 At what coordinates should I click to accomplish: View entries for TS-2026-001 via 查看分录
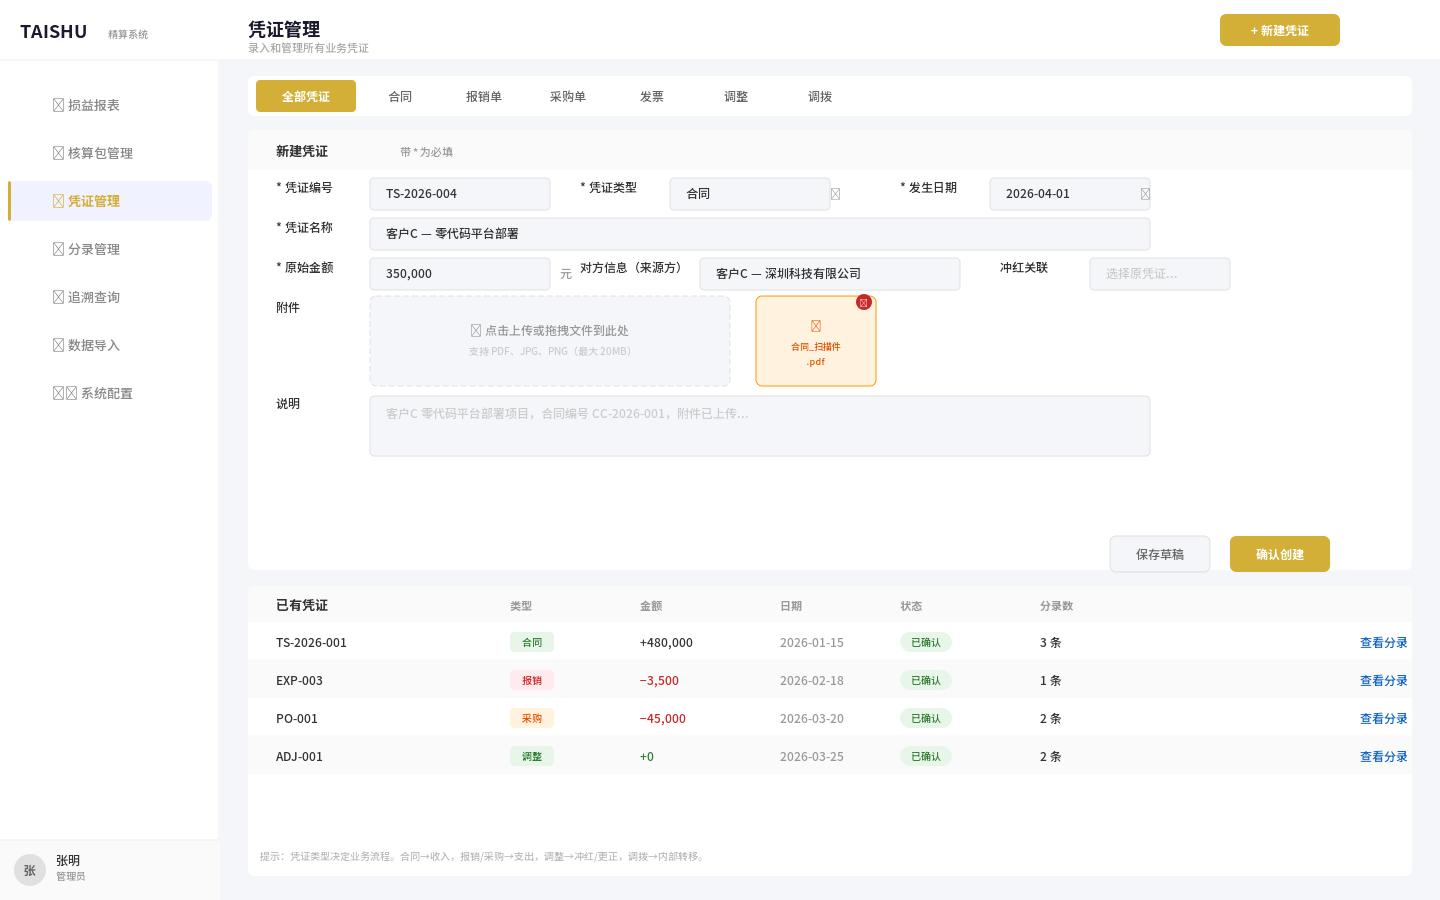[x=1384, y=643]
